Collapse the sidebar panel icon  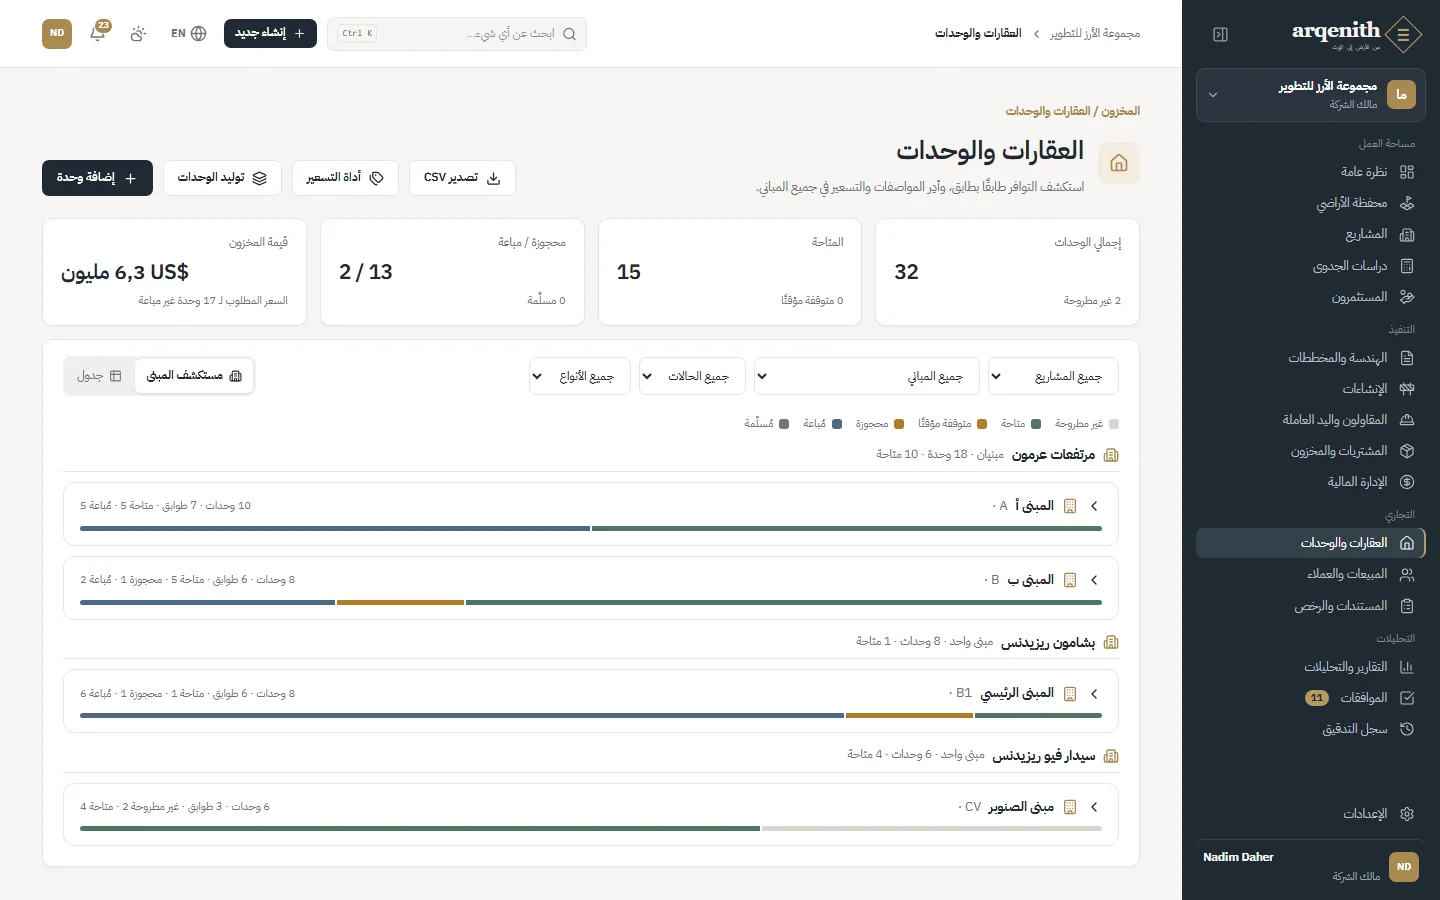1220,34
